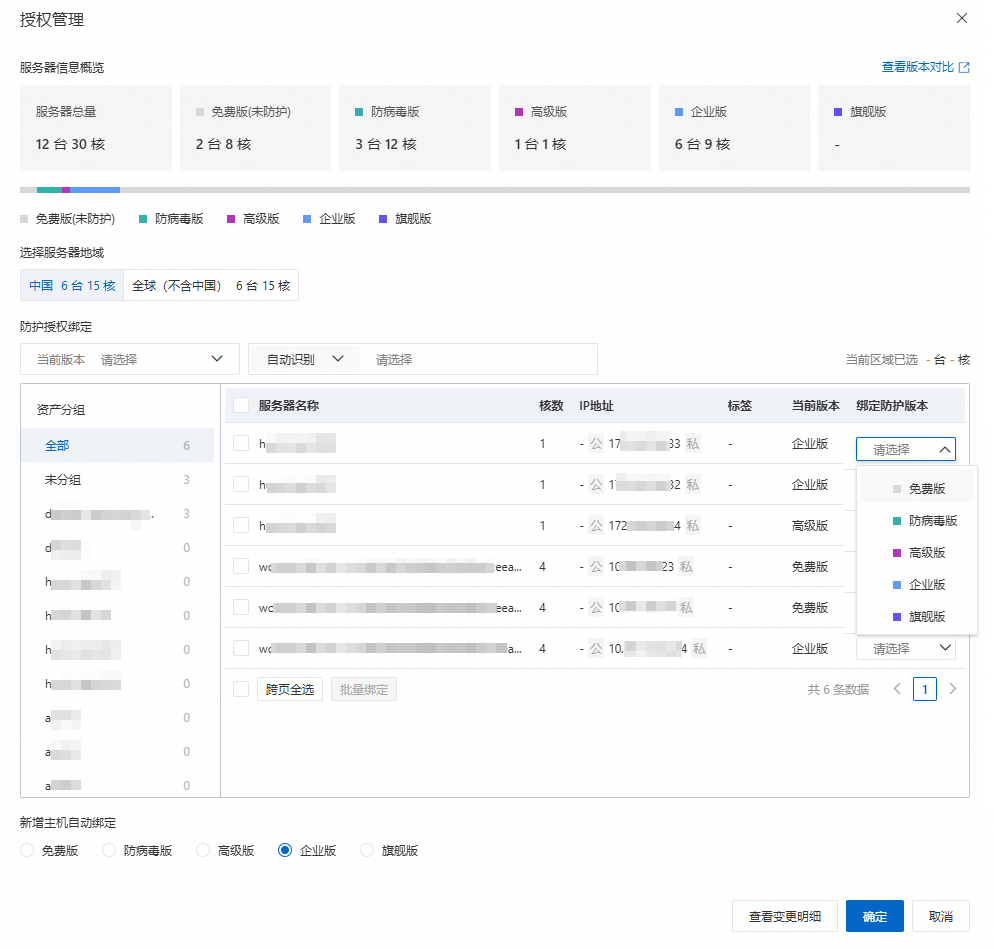Click the 旗舰版 overview card

pyautogui.click(x=894, y=128)
